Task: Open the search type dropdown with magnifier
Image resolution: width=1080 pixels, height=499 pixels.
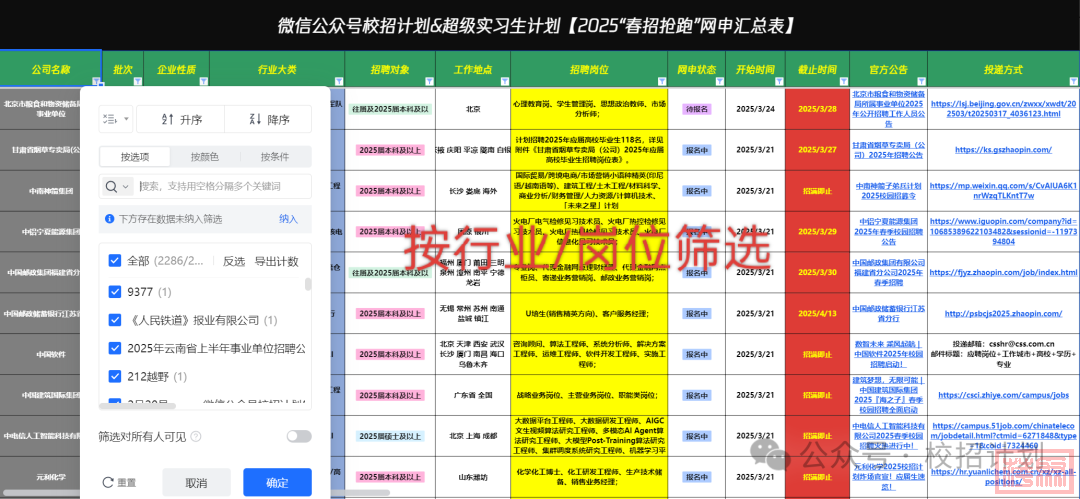Action: [118, 186]
